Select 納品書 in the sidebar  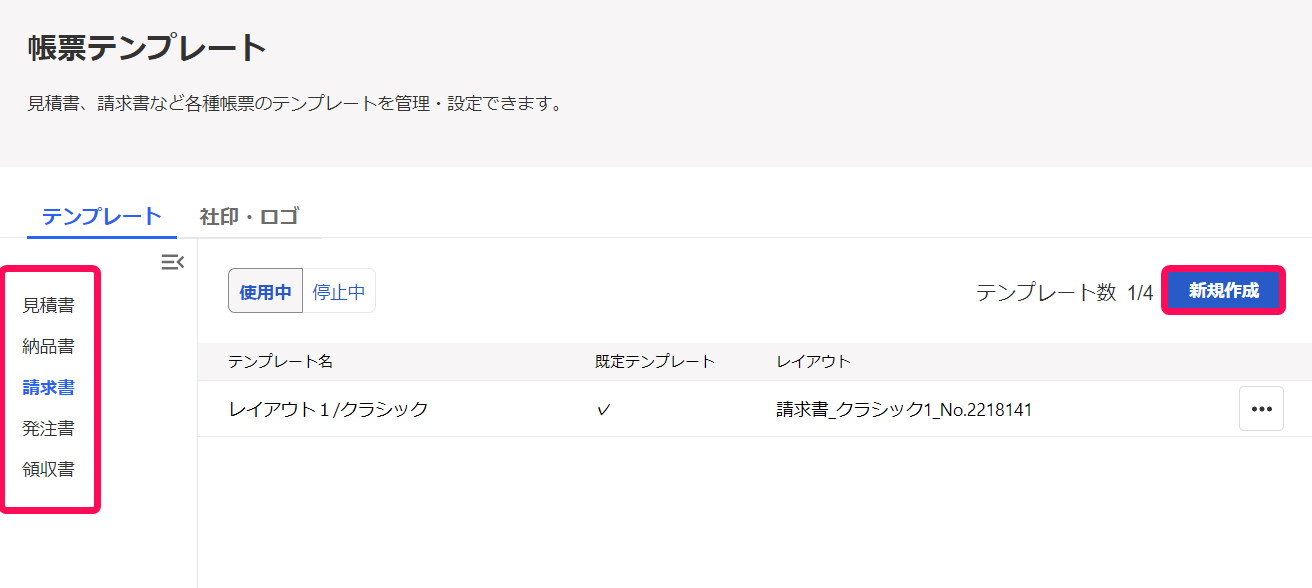(49, 346)
